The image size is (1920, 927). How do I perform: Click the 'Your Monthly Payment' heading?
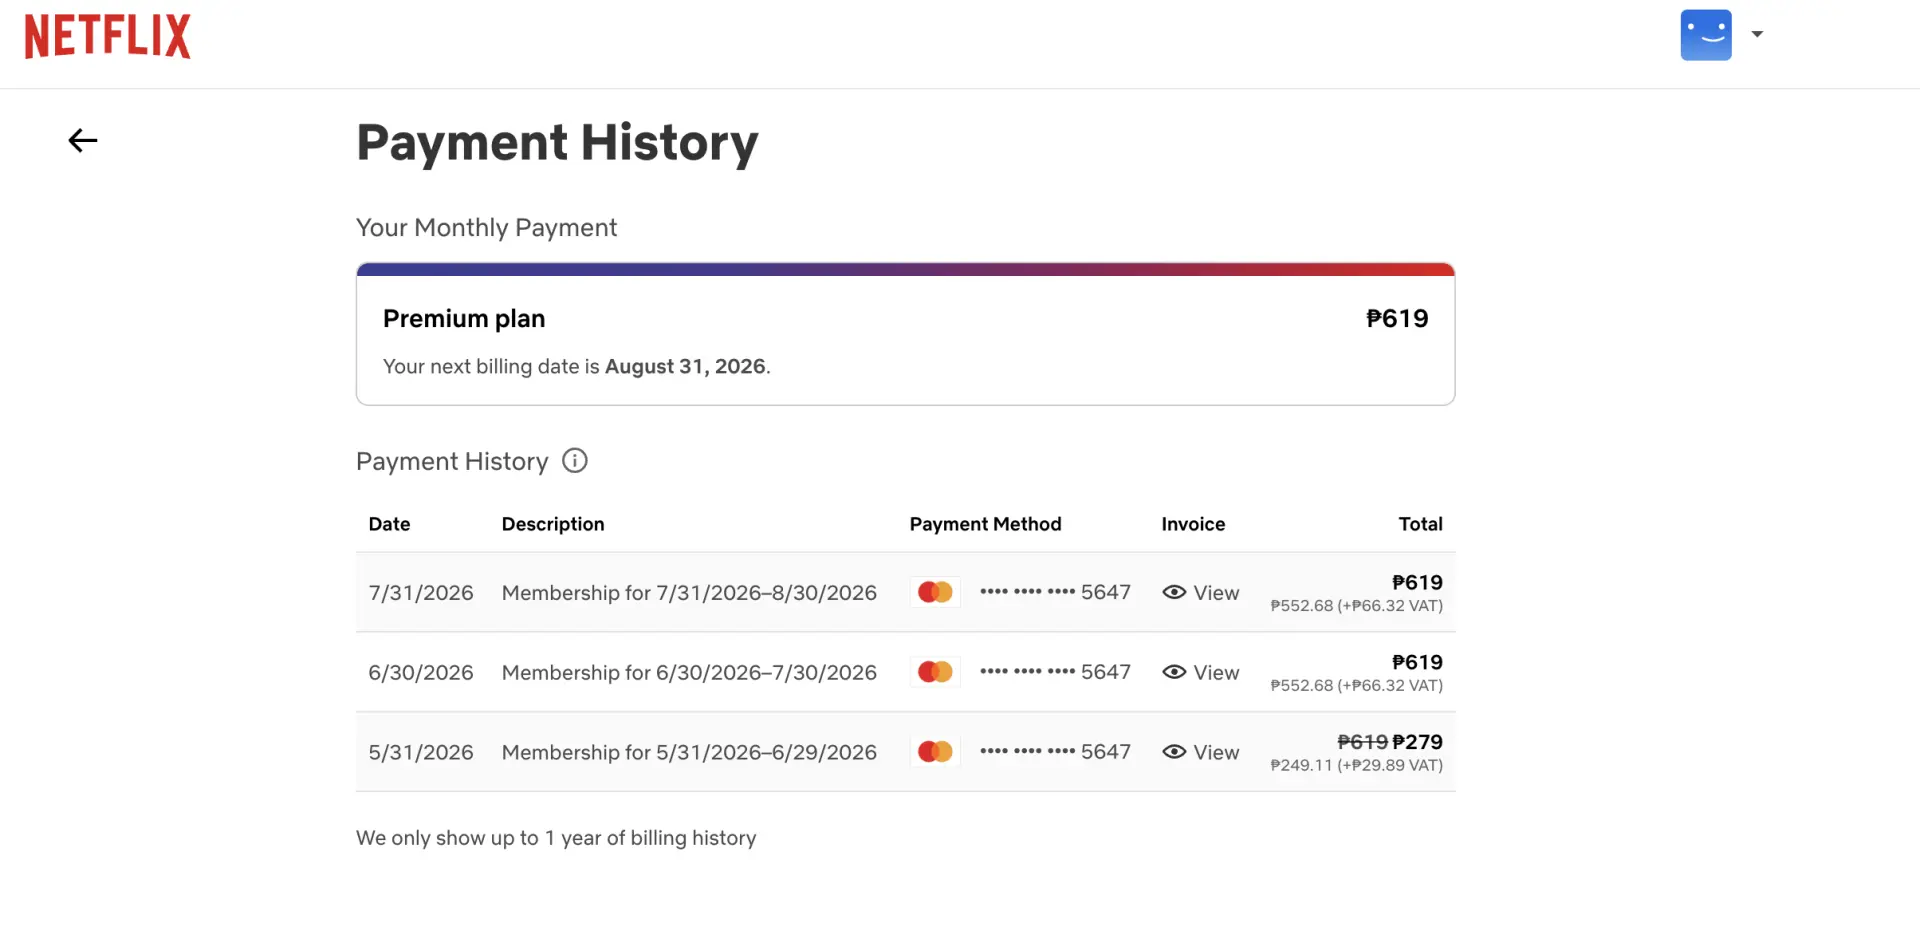click(486, 228)
